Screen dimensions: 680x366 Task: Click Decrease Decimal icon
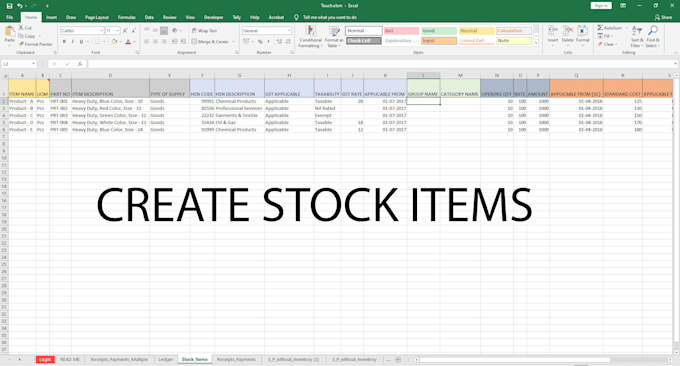click(x=288, y=42)
